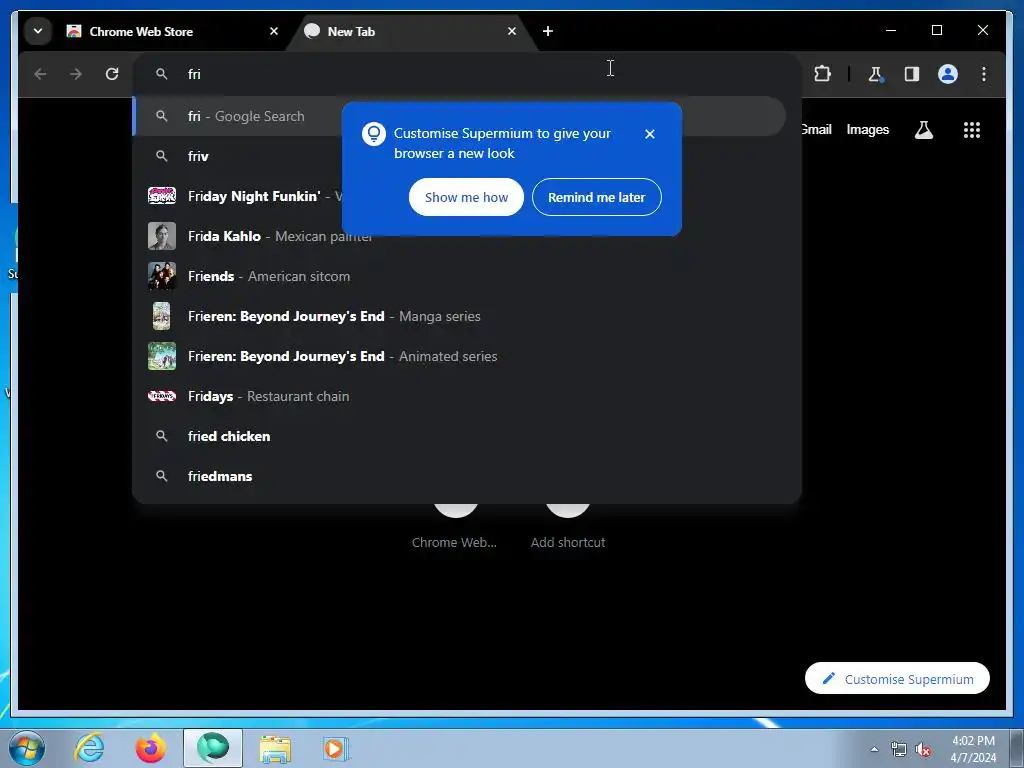Reload the current page
The width and height of the screenshot is (1024, 768).
[112, 74]
